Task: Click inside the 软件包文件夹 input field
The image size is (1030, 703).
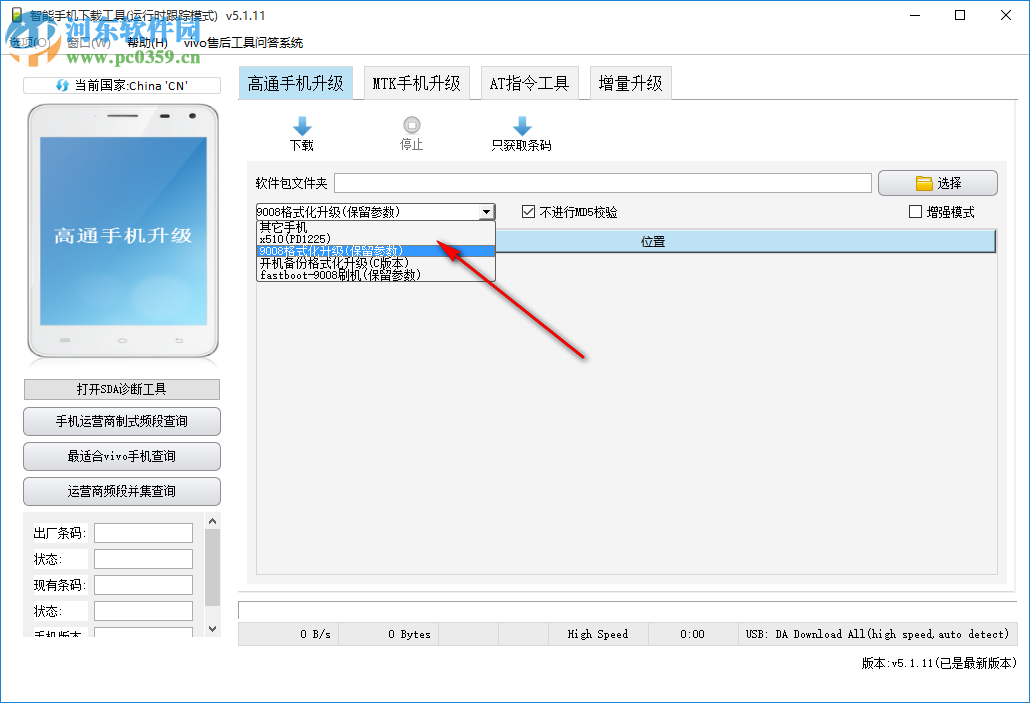Action: tap(600, 182)
